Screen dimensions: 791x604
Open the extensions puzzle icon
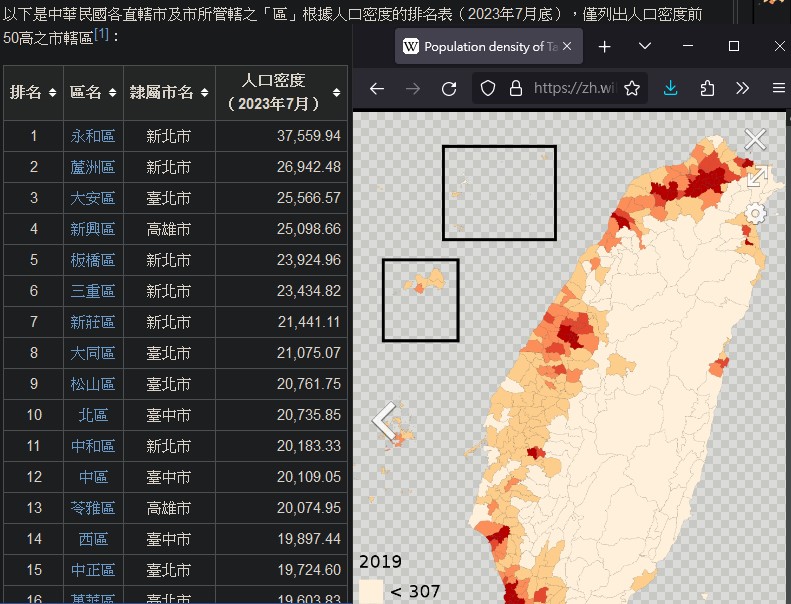(x=707, y=88)
